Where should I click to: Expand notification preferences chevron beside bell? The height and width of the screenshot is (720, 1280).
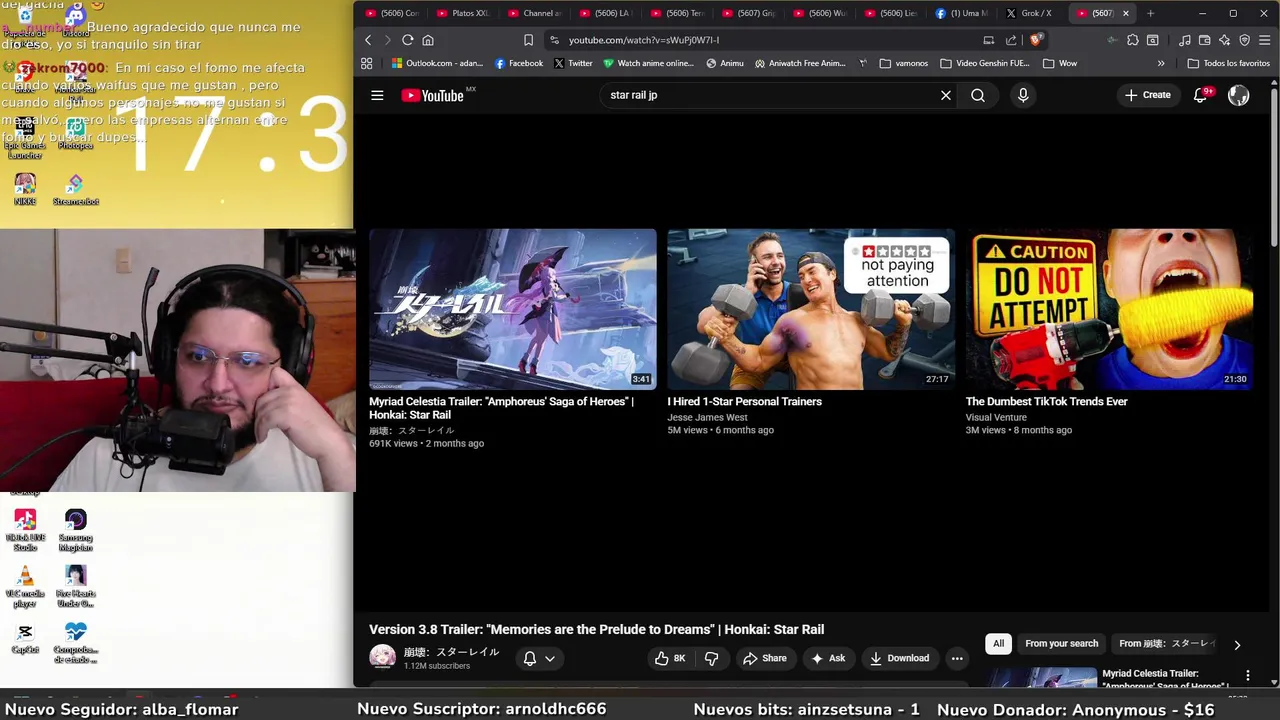pos(550,658)
